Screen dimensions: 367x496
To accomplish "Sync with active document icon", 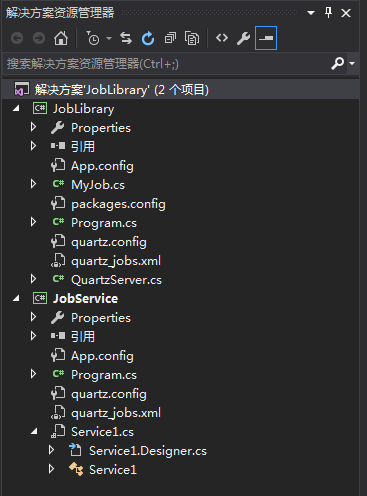I will (126, 38).
